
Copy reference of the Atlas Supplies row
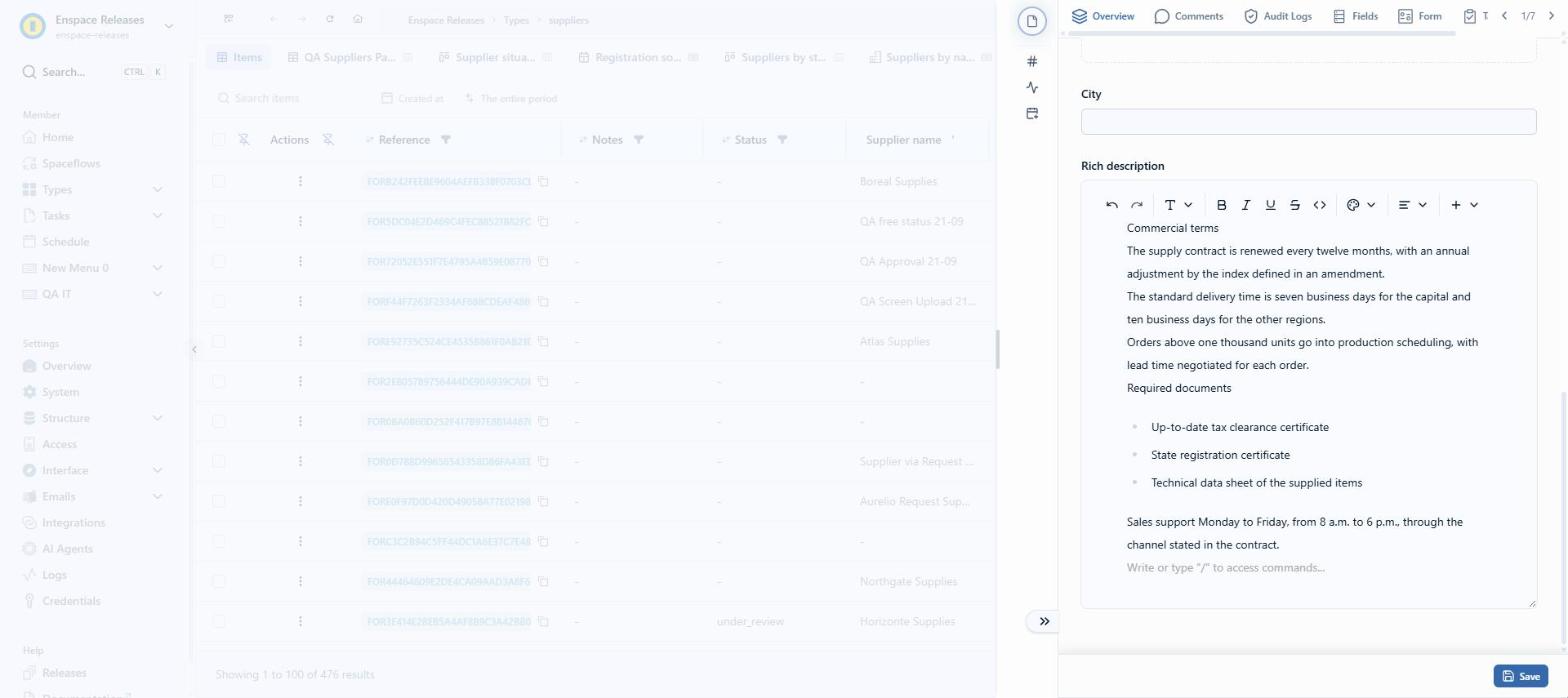tap(543, 342)
